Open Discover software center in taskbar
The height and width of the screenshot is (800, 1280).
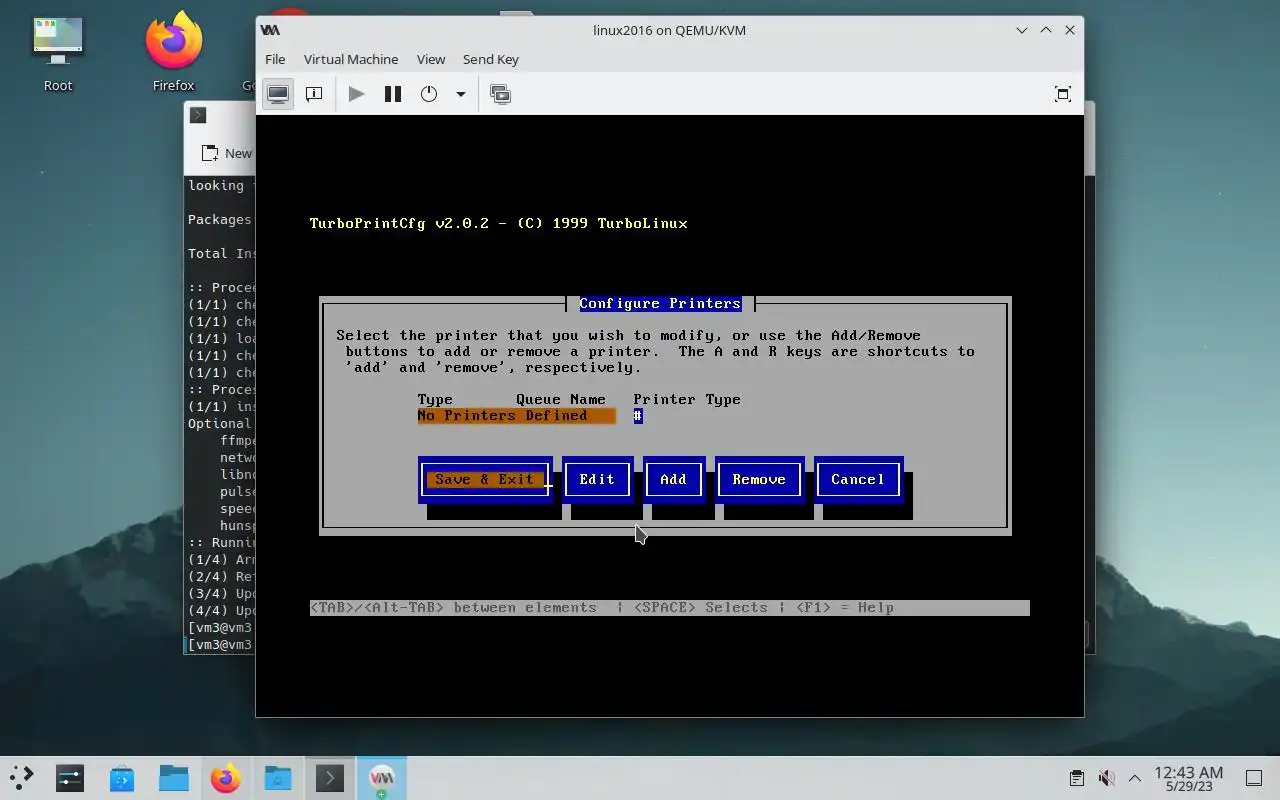click(x=122, y=778)
